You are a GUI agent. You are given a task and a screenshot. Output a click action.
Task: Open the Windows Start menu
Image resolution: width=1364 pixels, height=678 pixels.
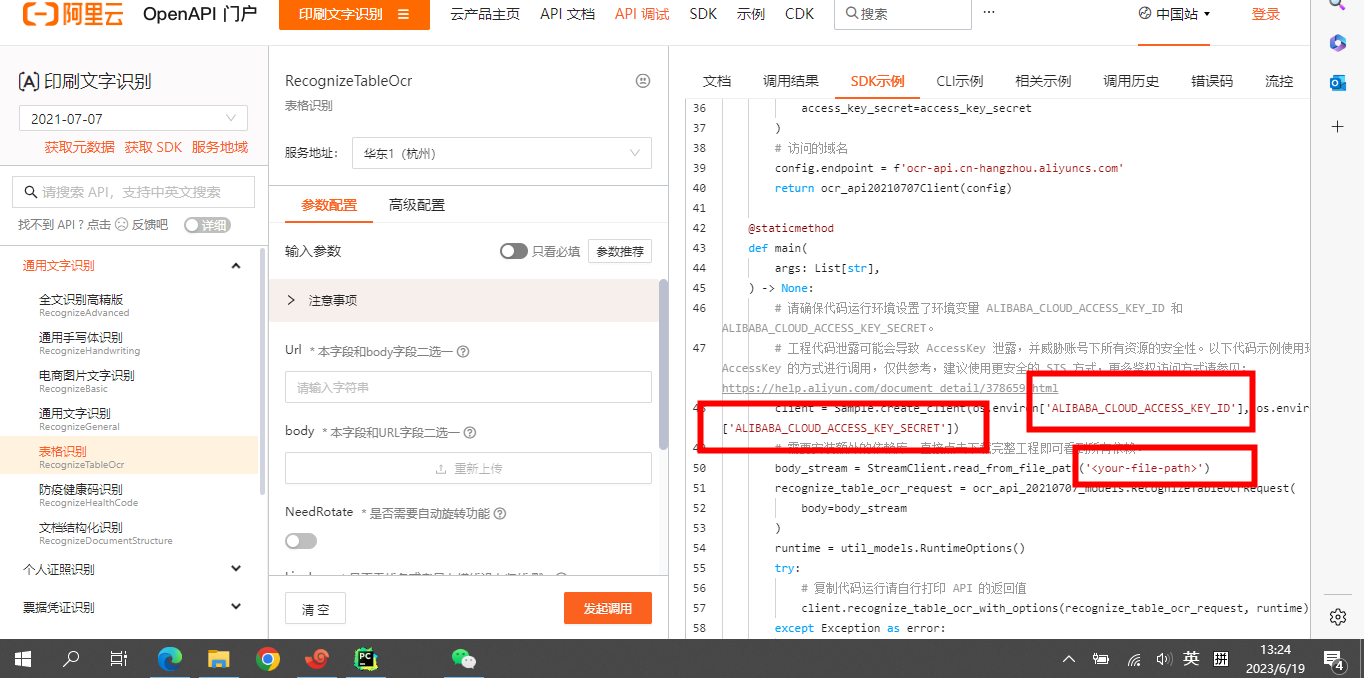[23, 658]
